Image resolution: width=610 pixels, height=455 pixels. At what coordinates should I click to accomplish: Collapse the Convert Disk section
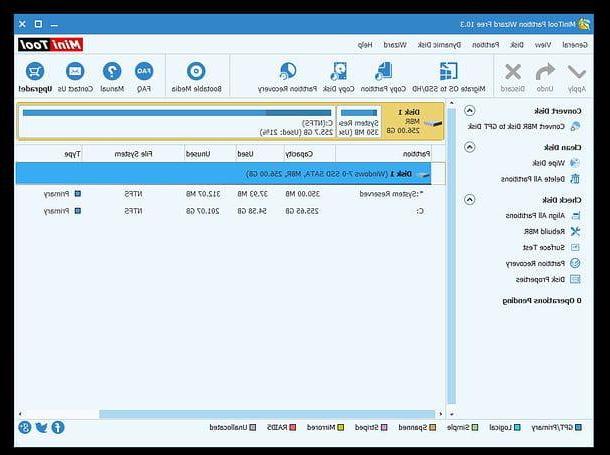pyautogui.click(x=470, y=111)
